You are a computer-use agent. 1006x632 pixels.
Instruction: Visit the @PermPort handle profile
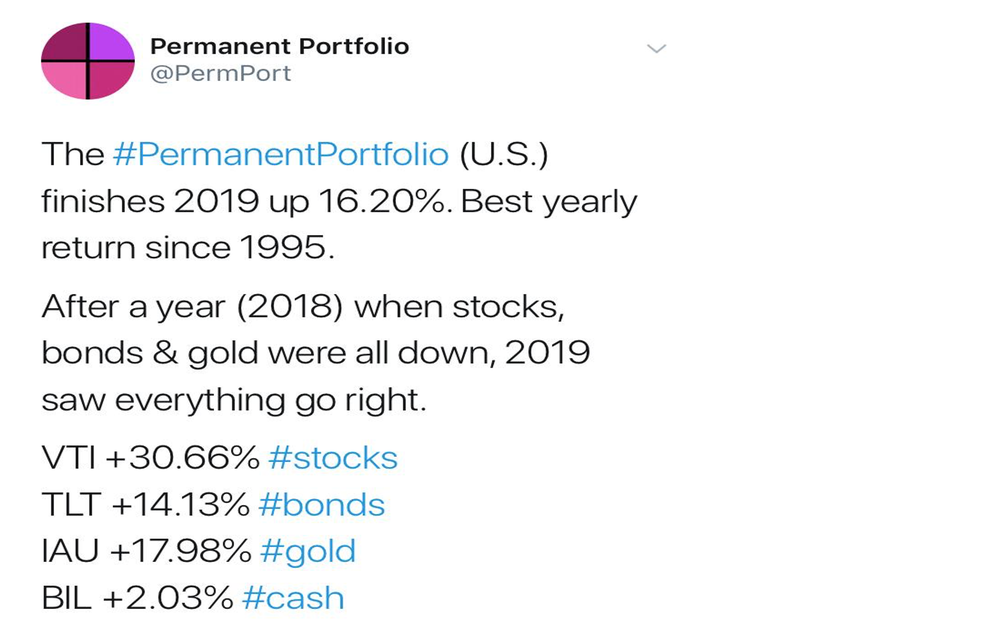pyautogui.click(x=220, y=74)
